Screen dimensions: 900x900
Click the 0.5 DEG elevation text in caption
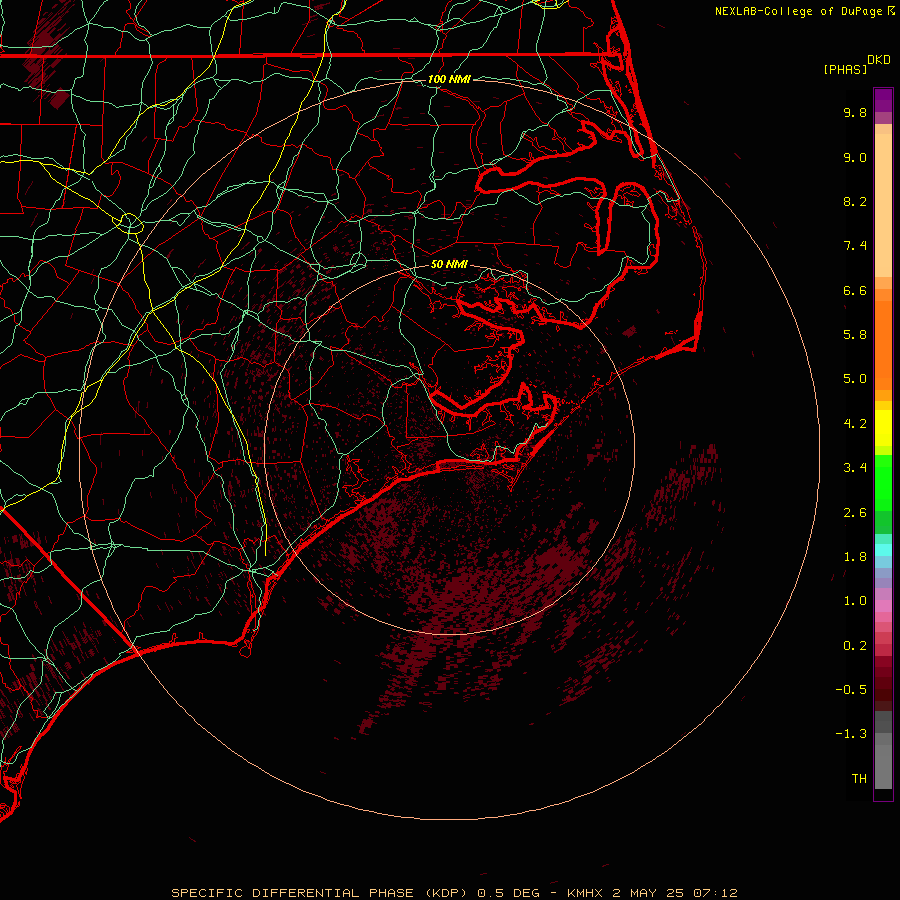509,893
